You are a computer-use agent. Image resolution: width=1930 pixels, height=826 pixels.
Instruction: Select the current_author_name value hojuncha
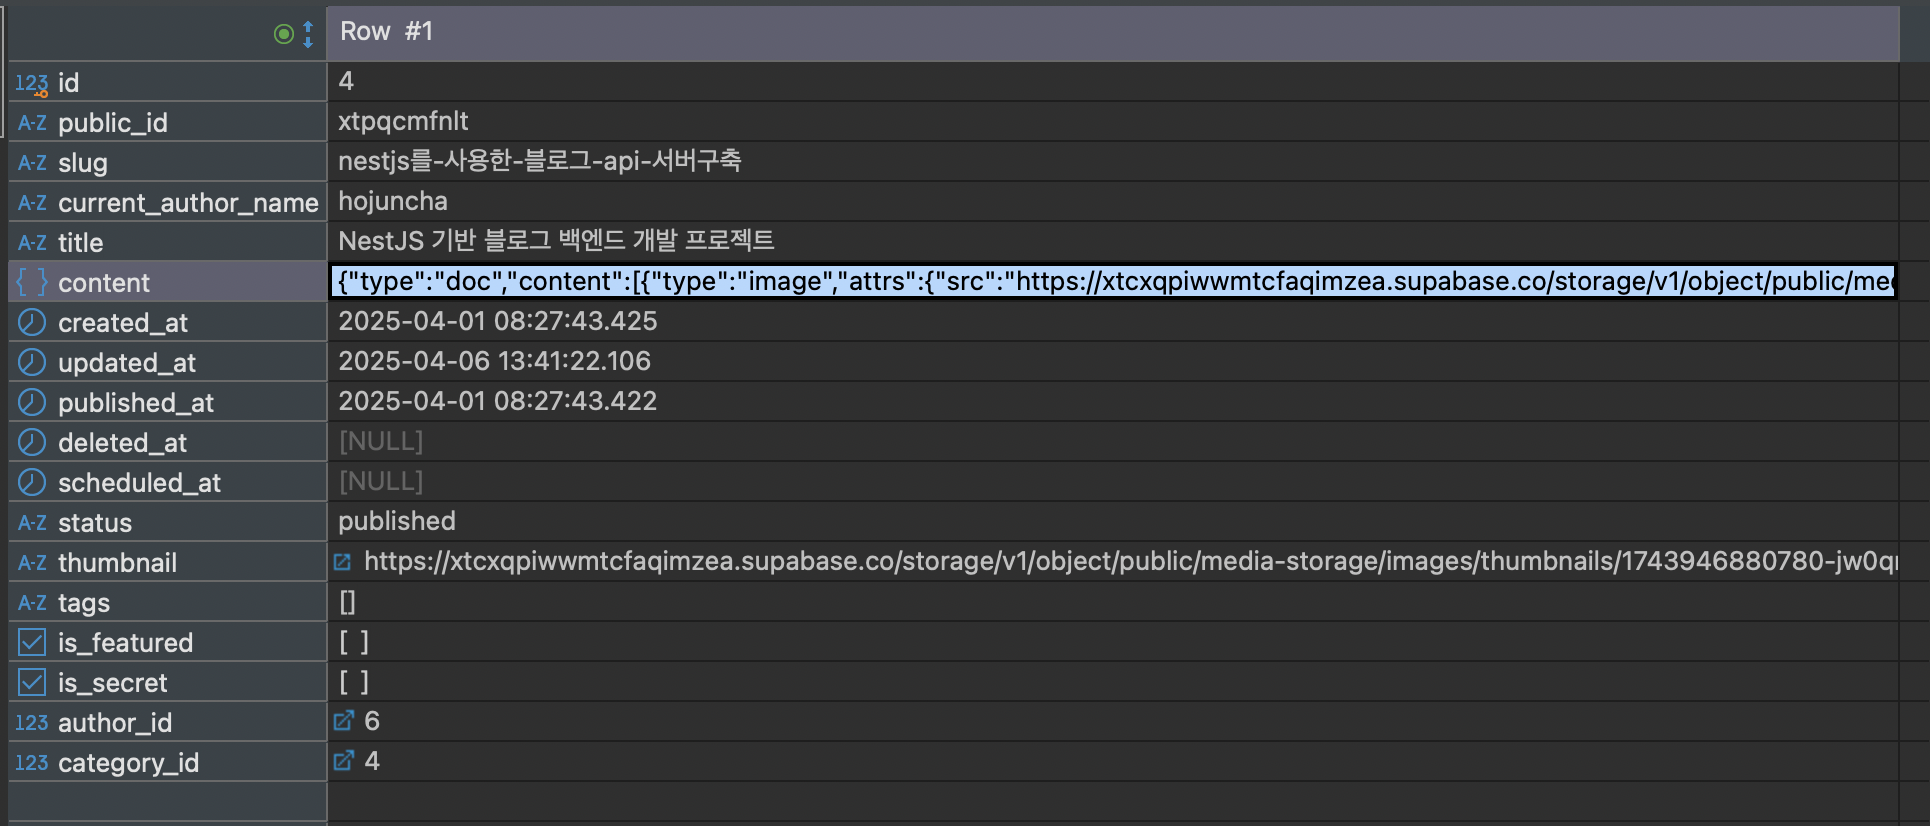[x=393, y=201]
